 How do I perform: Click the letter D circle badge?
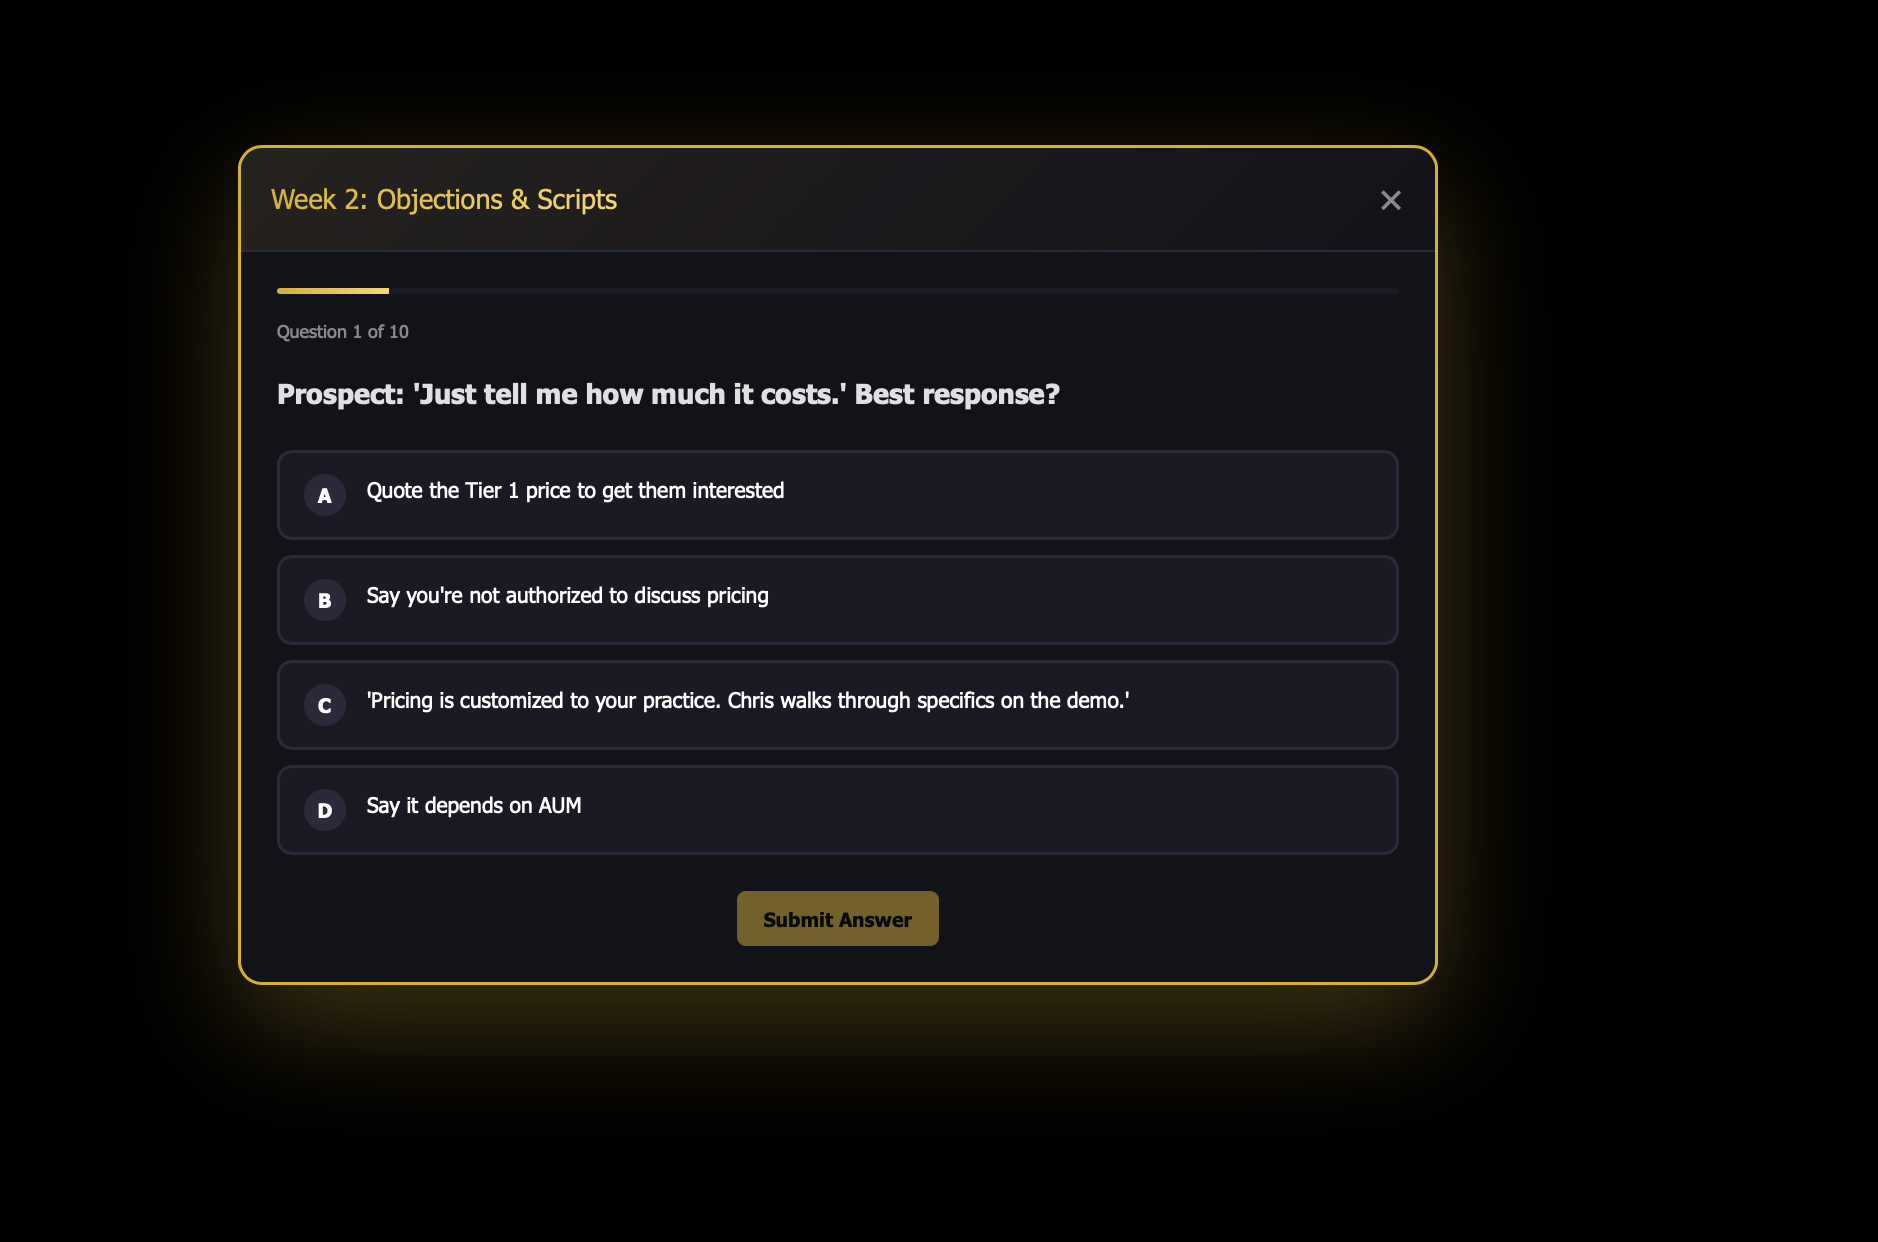[x=324, y=810]
